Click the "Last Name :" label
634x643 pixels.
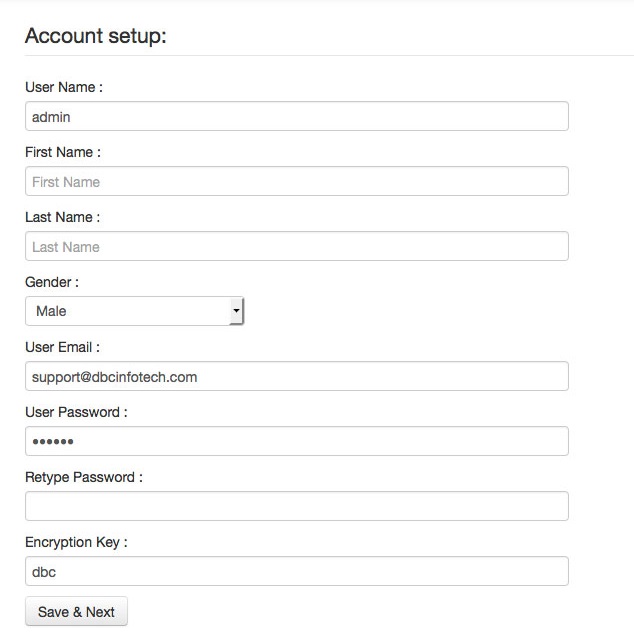click(x=62, y=217)
